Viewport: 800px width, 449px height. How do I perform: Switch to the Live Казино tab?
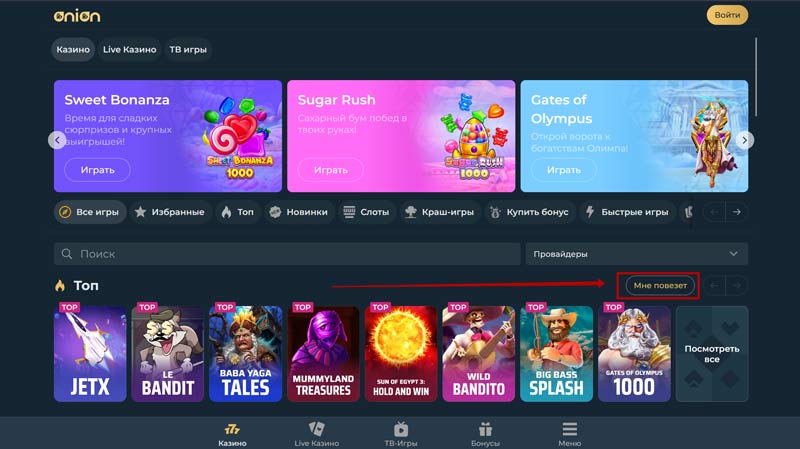coord(130,49)
